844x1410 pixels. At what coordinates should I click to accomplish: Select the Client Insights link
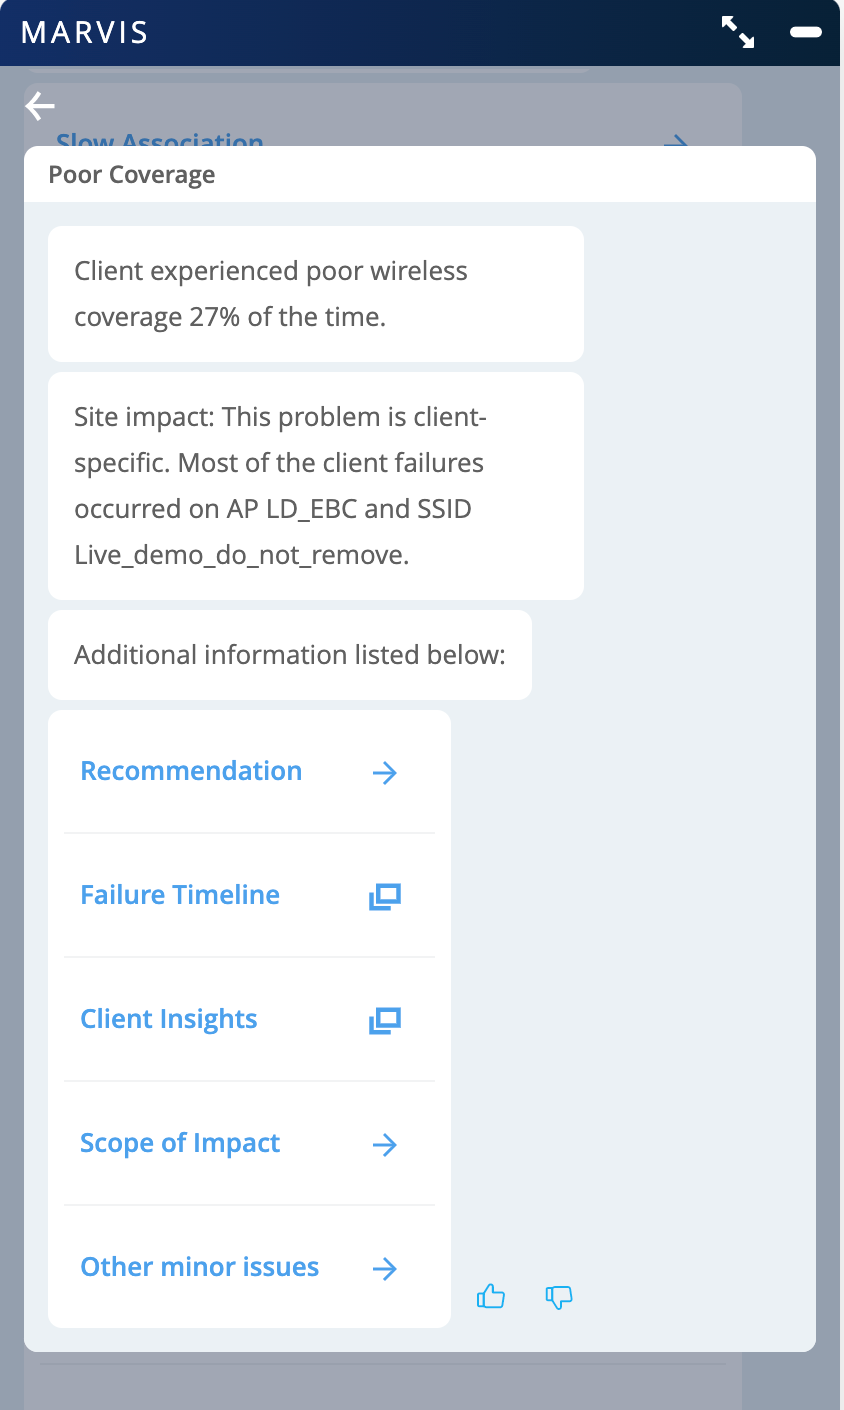click(x=169, y=1019)
